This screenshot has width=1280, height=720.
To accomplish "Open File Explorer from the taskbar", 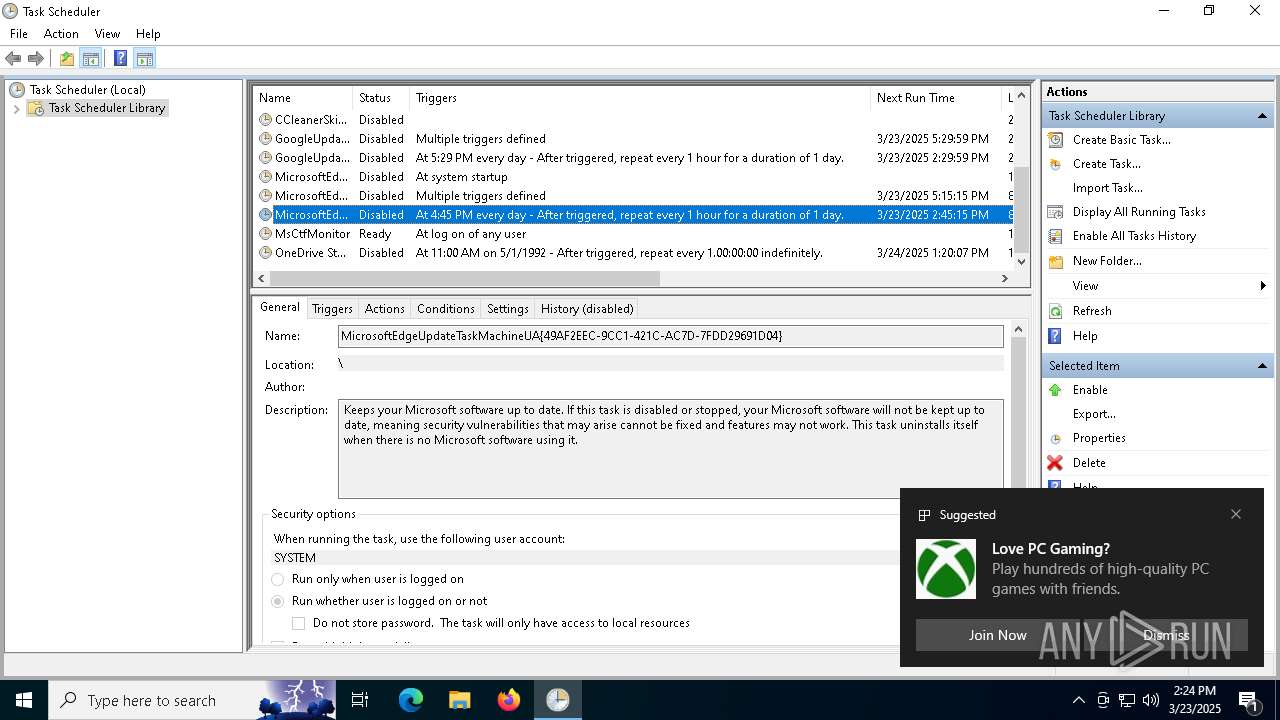I will [459, 700].
